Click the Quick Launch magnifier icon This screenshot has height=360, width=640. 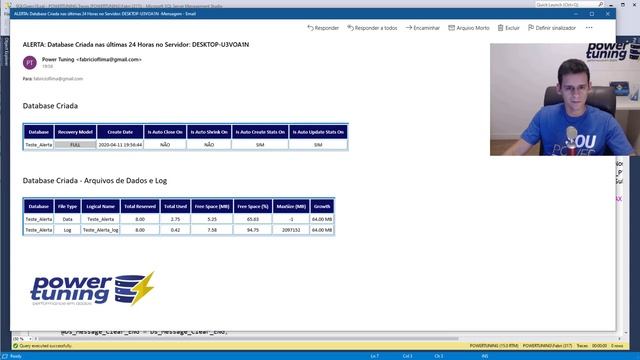[x=600, y=4]
